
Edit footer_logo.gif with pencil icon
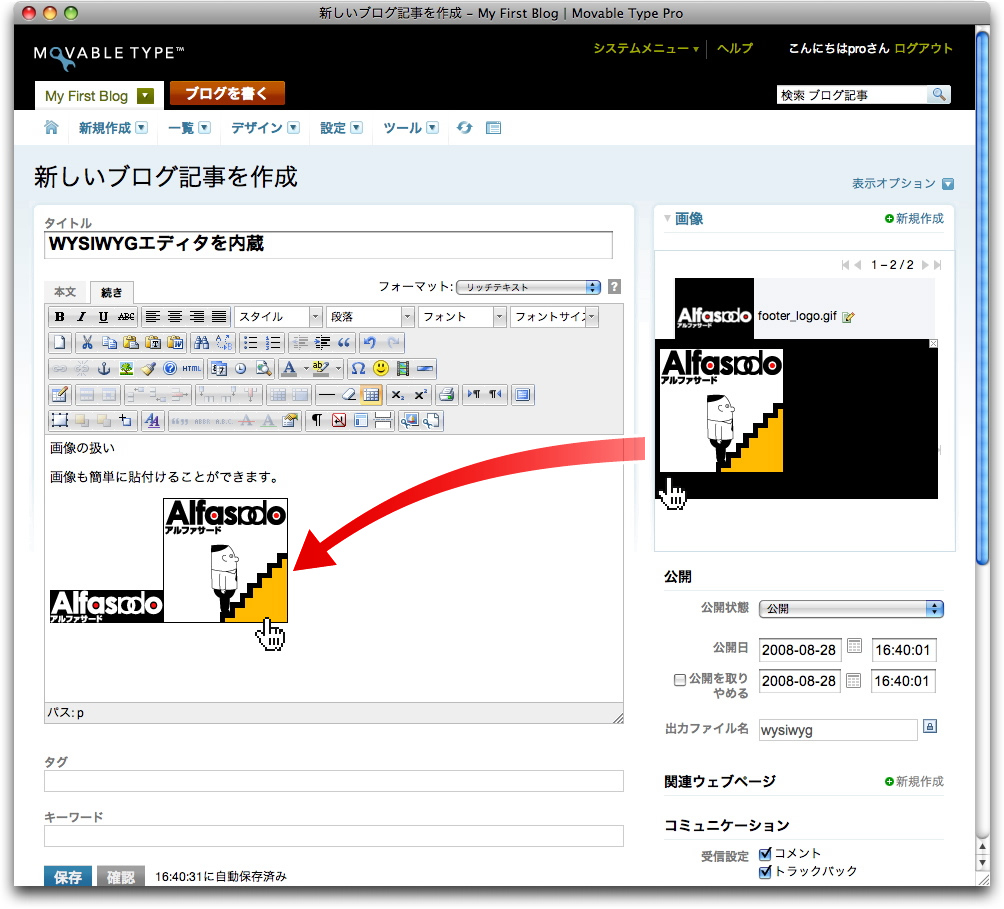coord(848,317)
